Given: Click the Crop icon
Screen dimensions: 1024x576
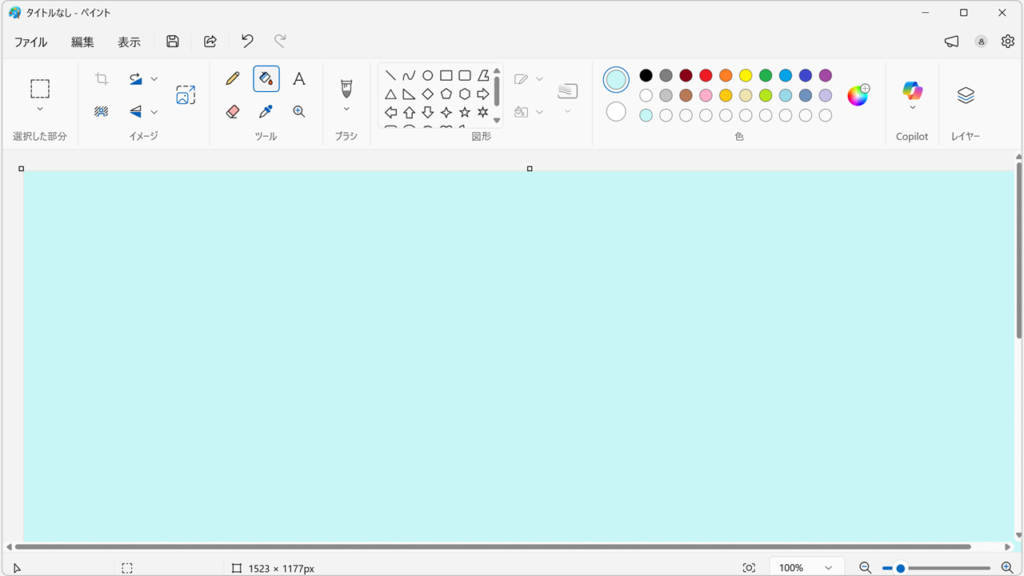Looking at the screenshot, I should click(x=100, y=77).
